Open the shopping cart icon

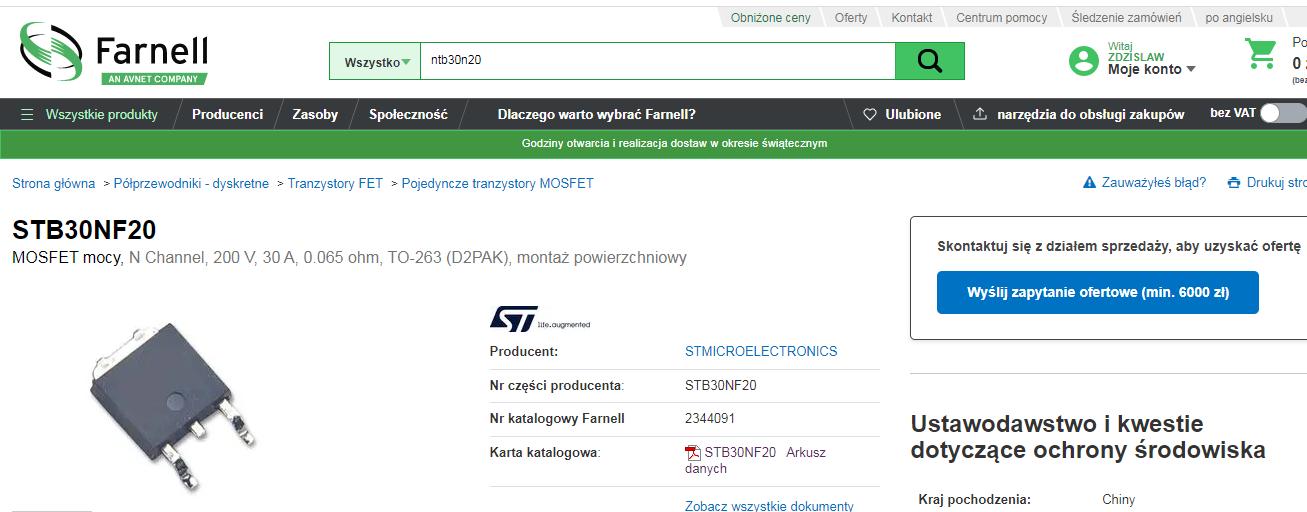(x=1261, y=53)
